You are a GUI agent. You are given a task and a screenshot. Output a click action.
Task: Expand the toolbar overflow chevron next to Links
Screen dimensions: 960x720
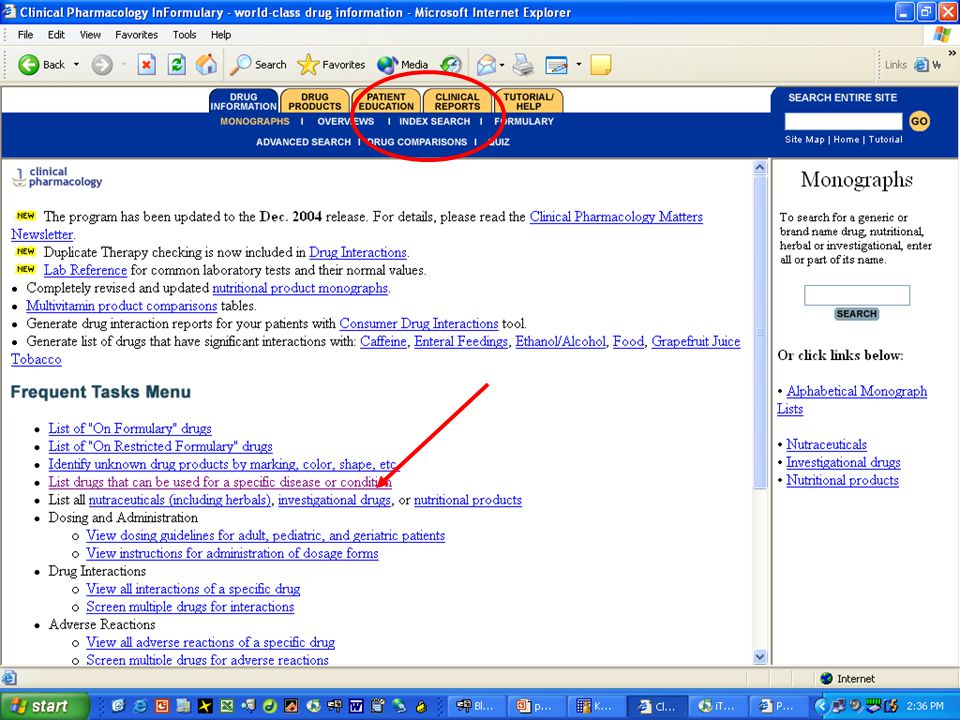(952, 53)
